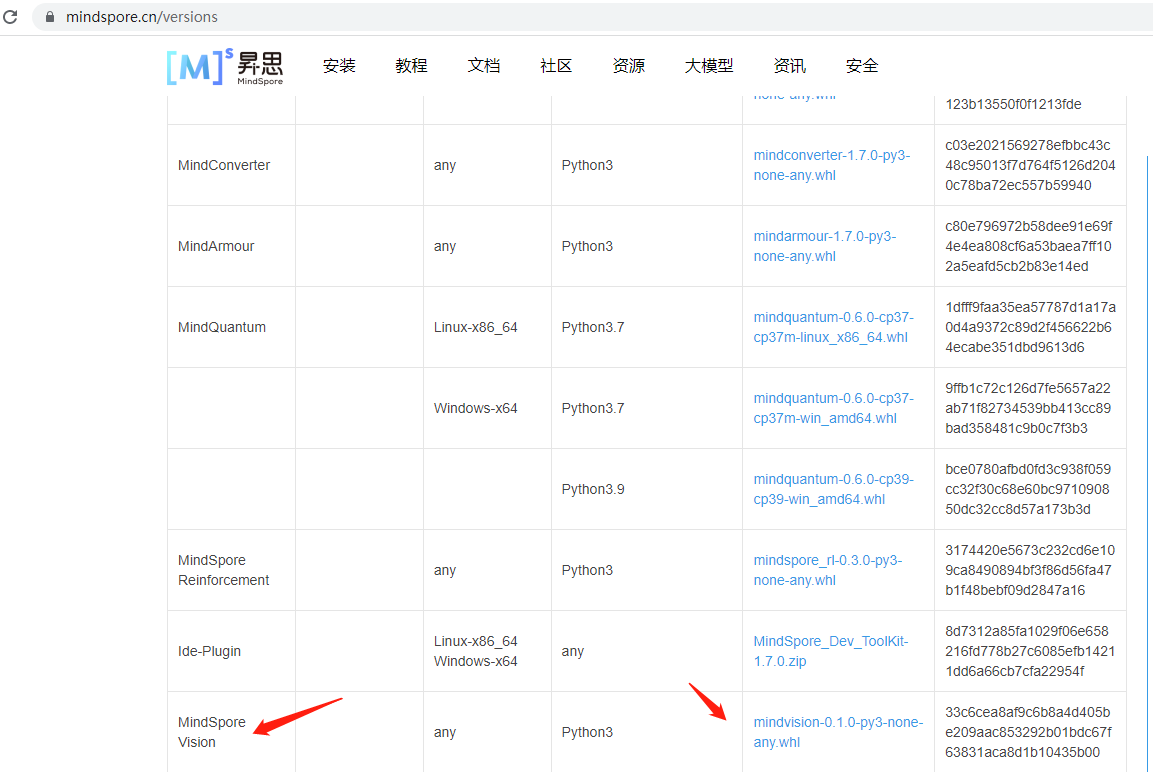Click Python3 in the MindSpore Vision row
The width and height of the screenshot is (1153, 772).
[x=587, y=732]
